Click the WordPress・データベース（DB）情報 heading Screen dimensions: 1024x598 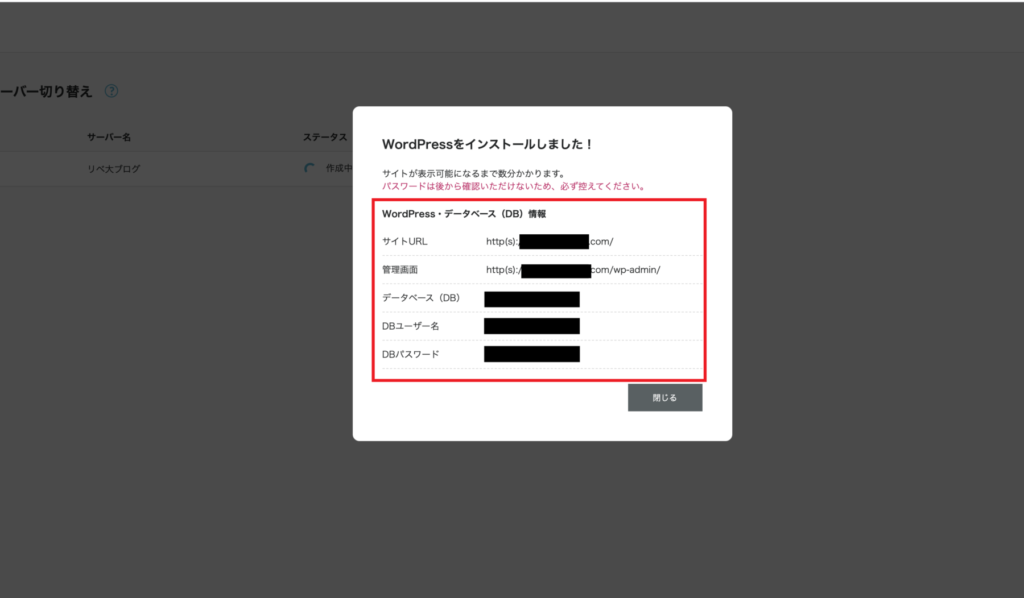[x=464, y=213]
